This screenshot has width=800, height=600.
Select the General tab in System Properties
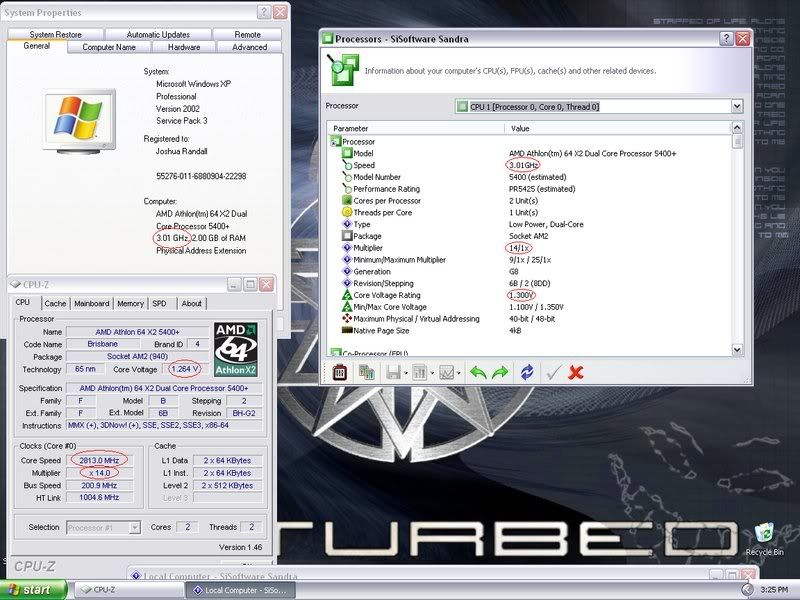click(37, 46)
